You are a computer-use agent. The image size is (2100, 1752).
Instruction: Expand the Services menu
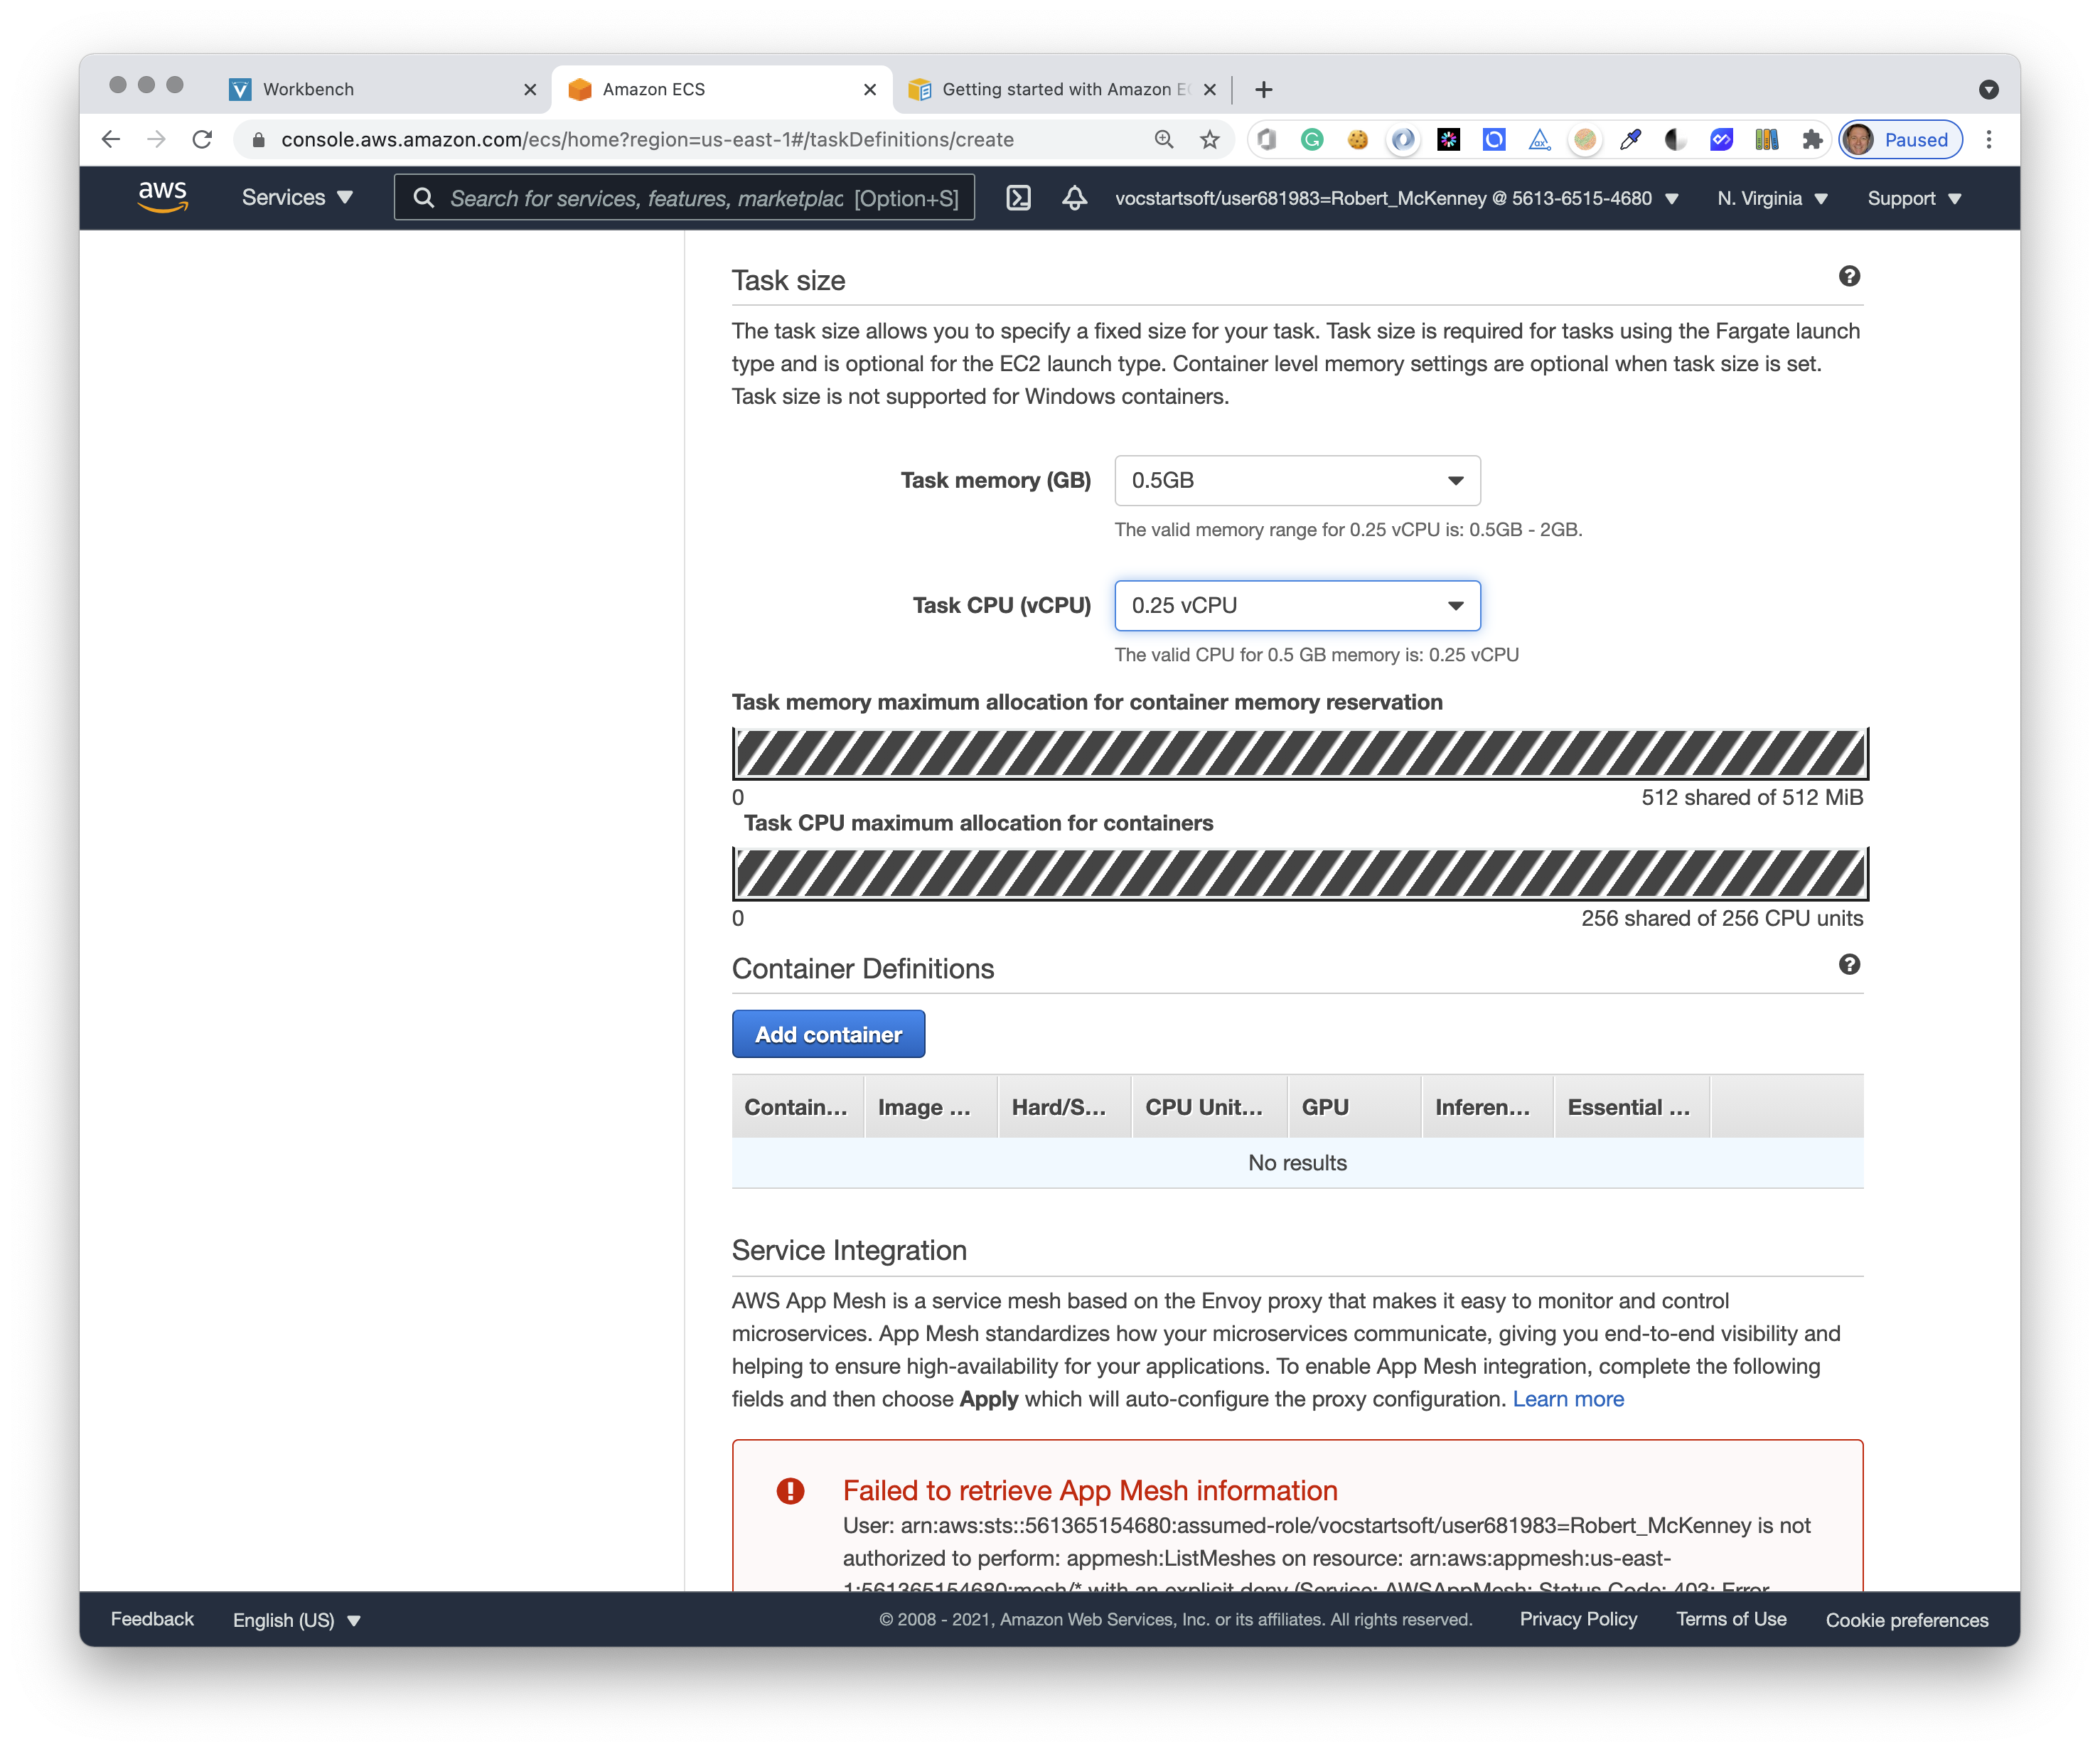point(297,198)
